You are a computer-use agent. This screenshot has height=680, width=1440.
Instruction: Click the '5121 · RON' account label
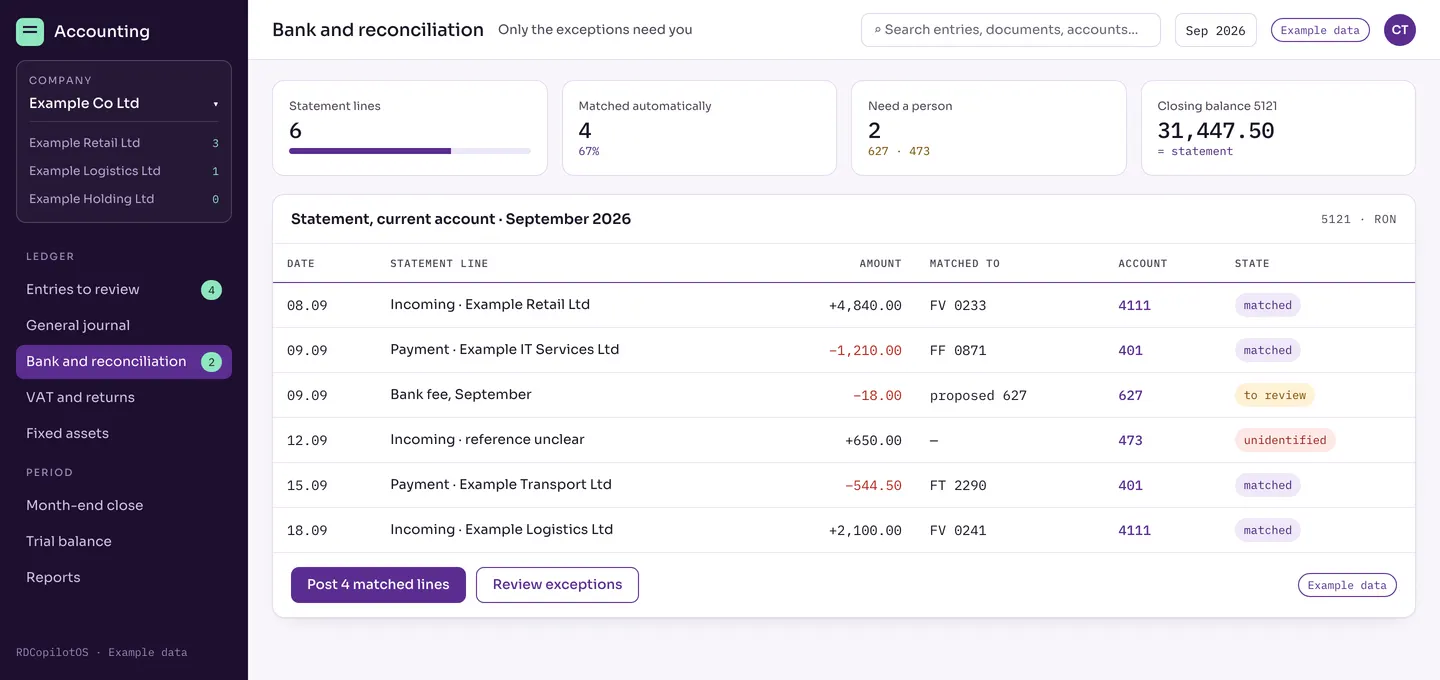click(1358, 219)
